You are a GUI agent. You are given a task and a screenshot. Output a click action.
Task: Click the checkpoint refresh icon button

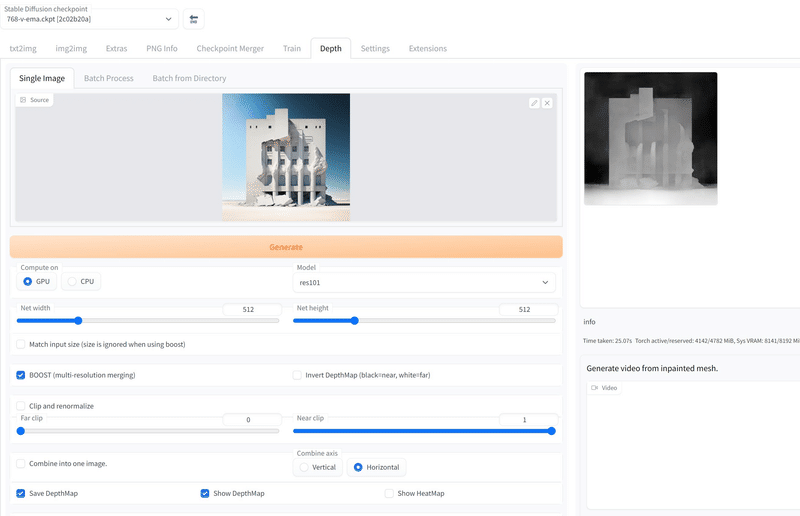[x=193, y=19]
